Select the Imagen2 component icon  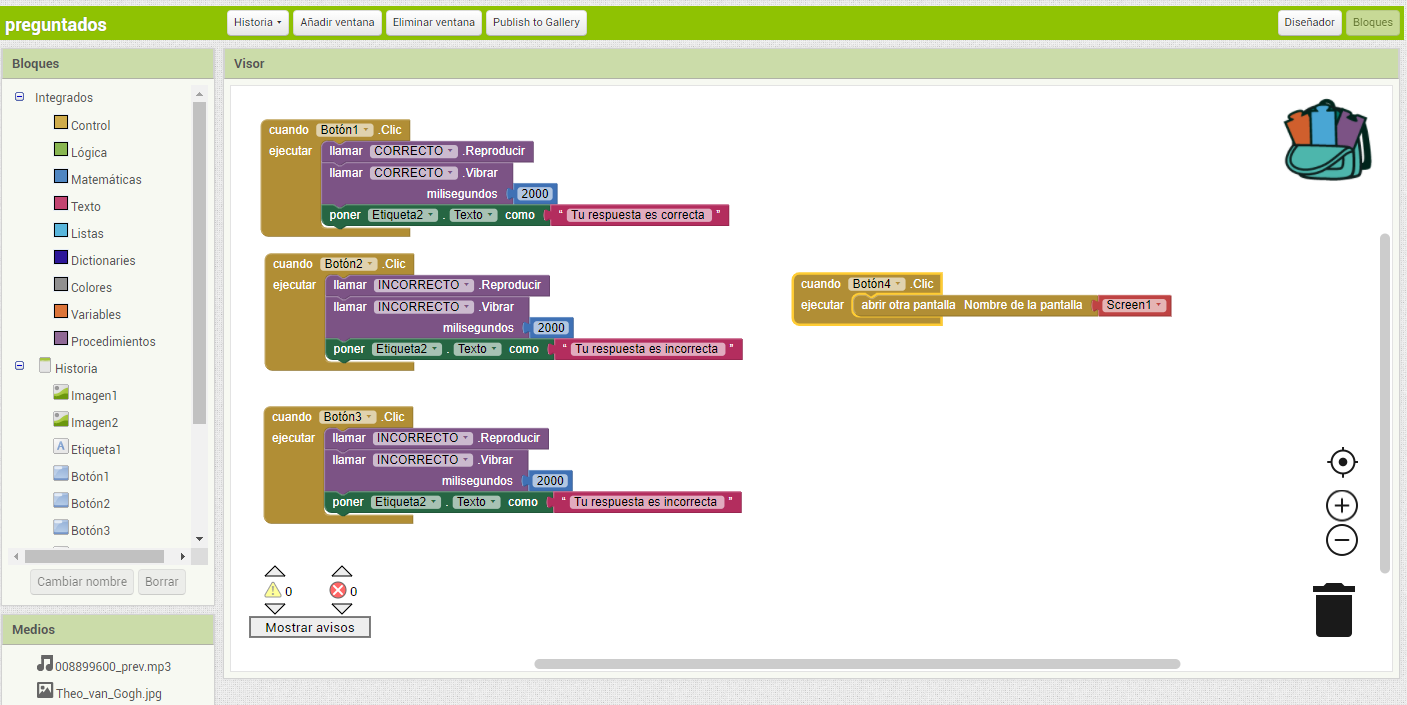point(61,420)
